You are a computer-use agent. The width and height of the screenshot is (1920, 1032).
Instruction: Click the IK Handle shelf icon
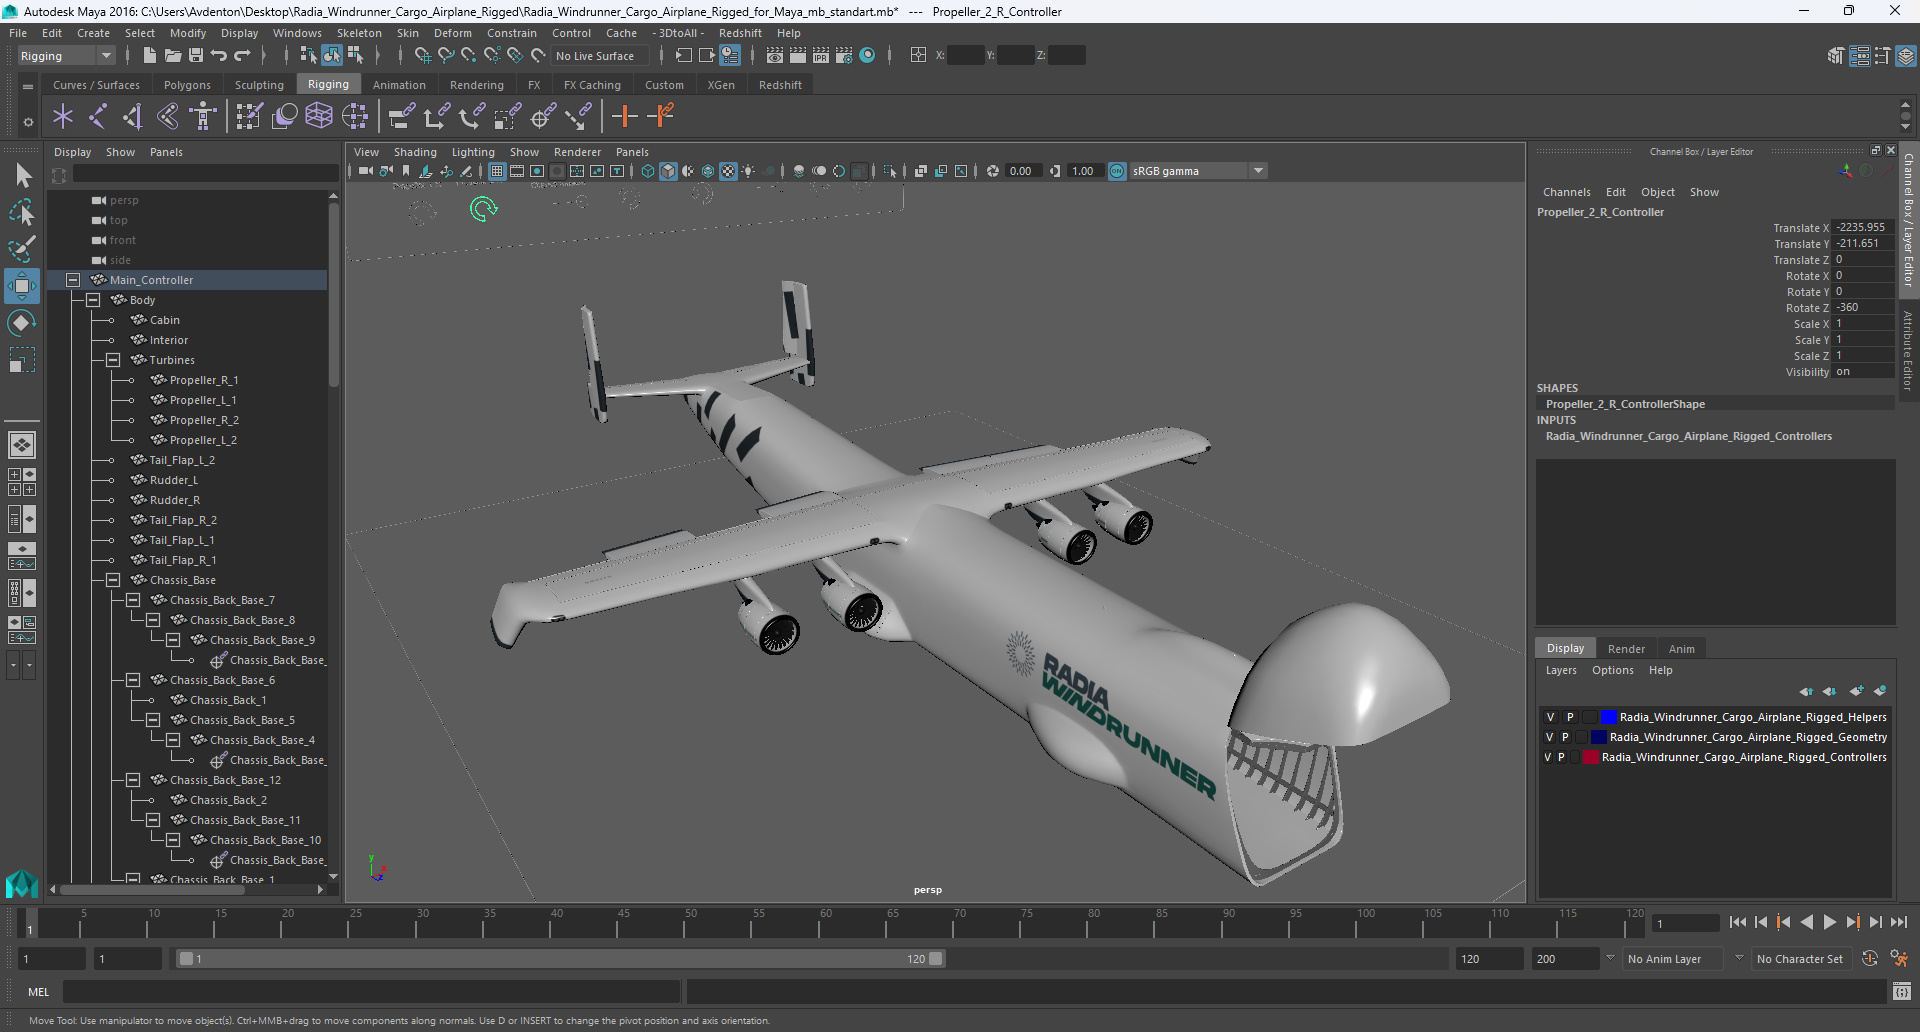click(x=132, y=117)
